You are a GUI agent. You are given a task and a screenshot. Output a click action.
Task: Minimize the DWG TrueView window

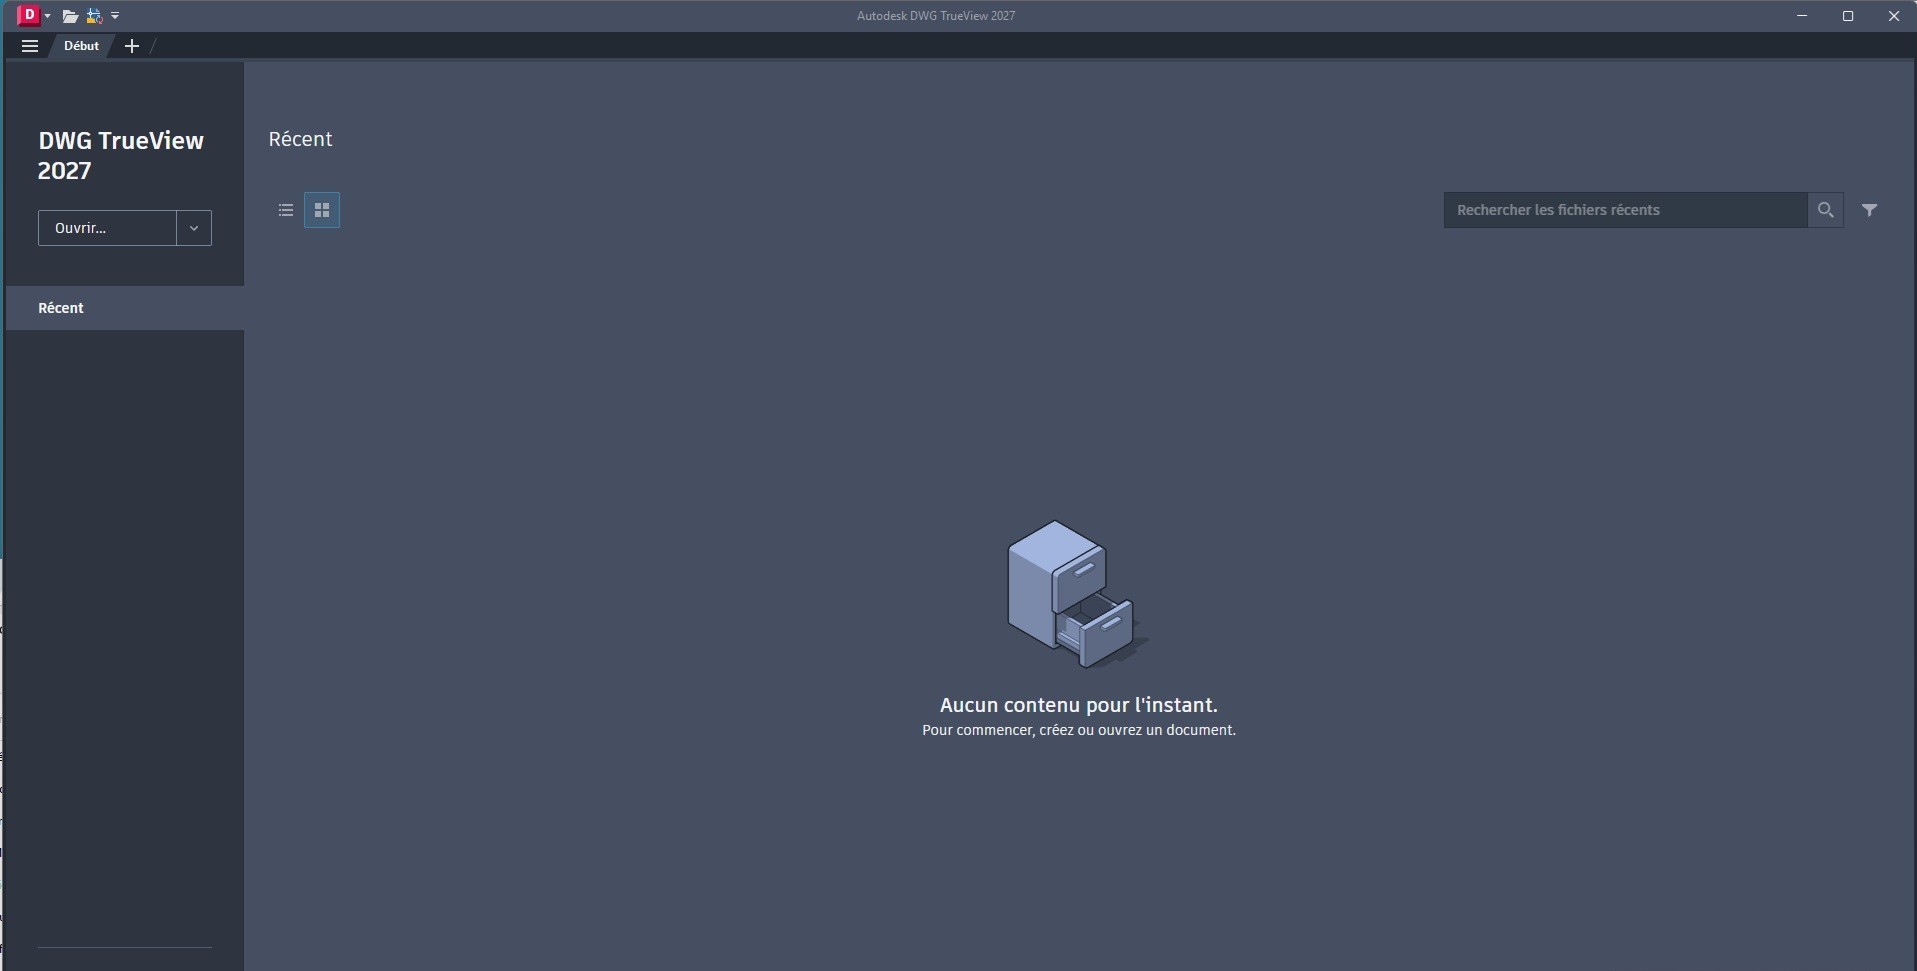1802,16
